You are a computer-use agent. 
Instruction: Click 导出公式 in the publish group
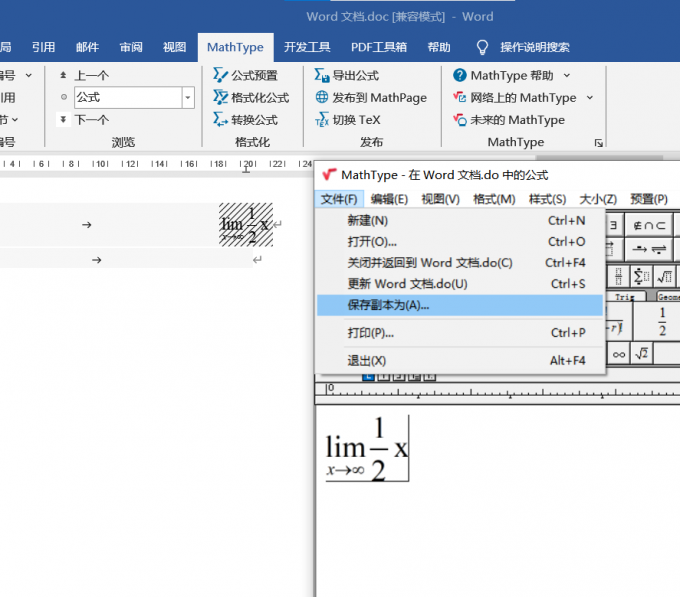[x=322, y=75]
